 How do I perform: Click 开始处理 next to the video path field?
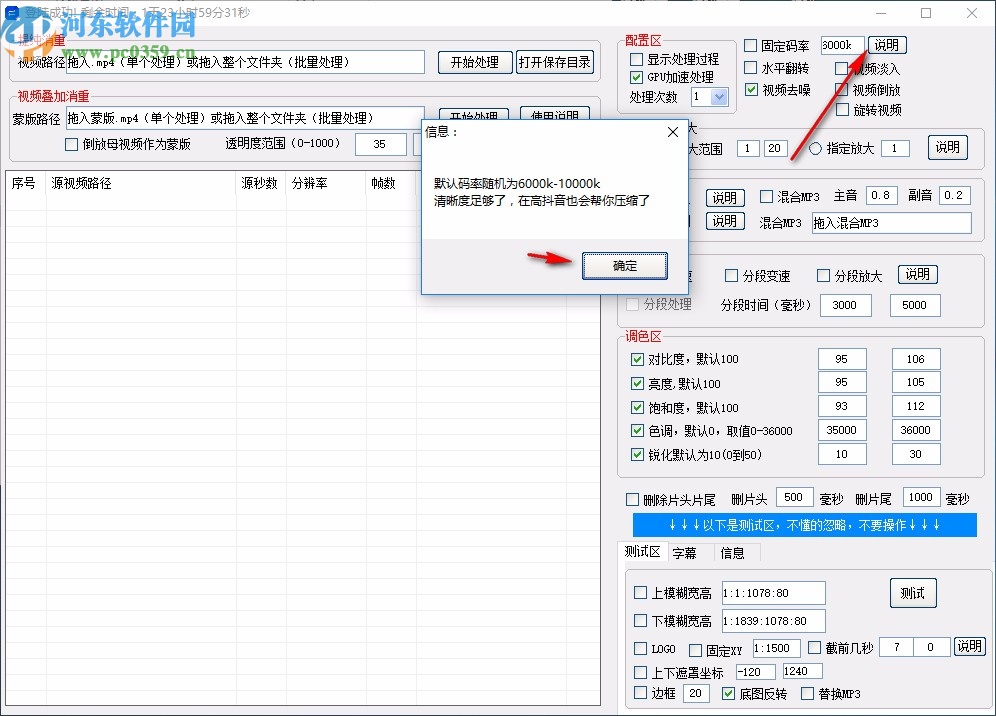(x=475, y=61)
